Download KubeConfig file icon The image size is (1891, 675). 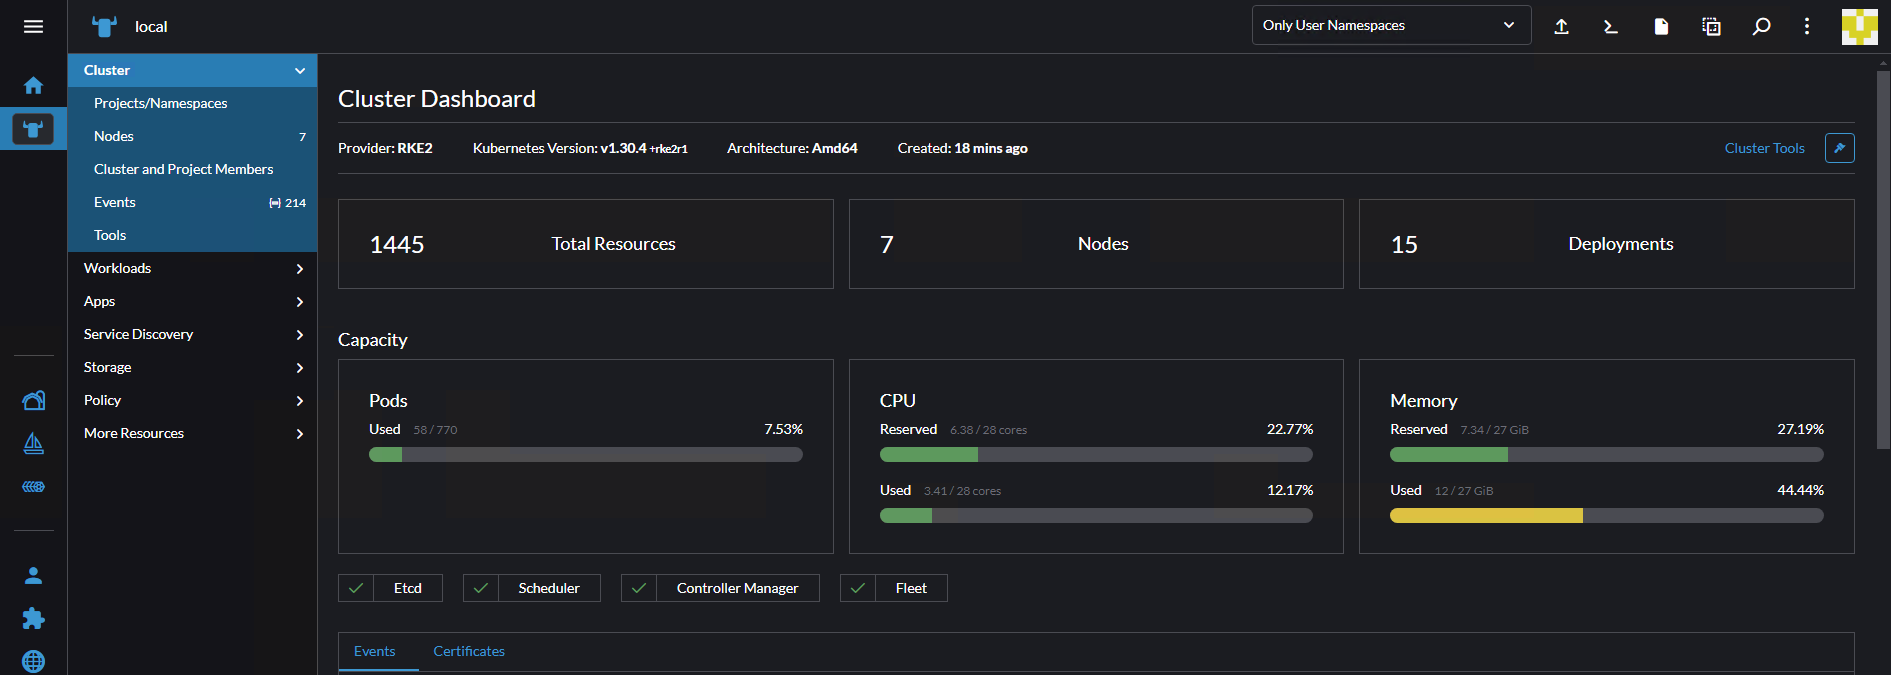coord(1661,27)
